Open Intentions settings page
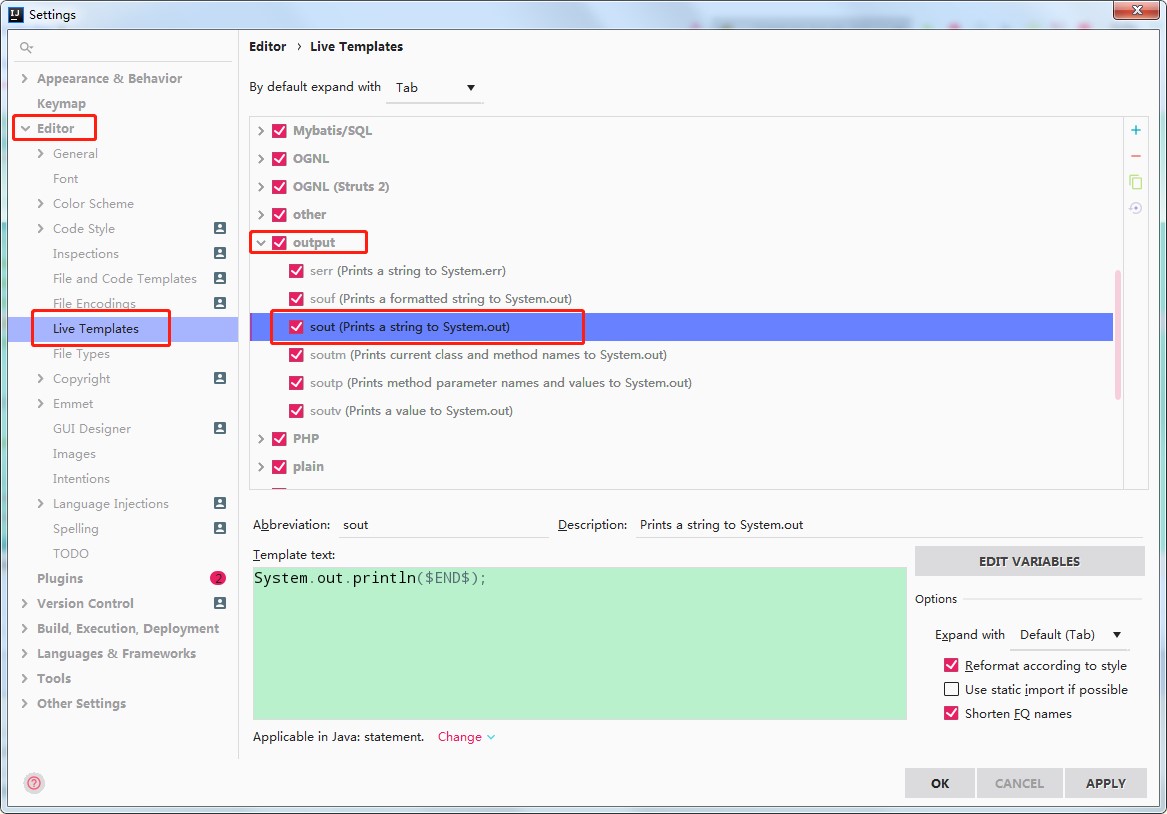 (81, 478)
